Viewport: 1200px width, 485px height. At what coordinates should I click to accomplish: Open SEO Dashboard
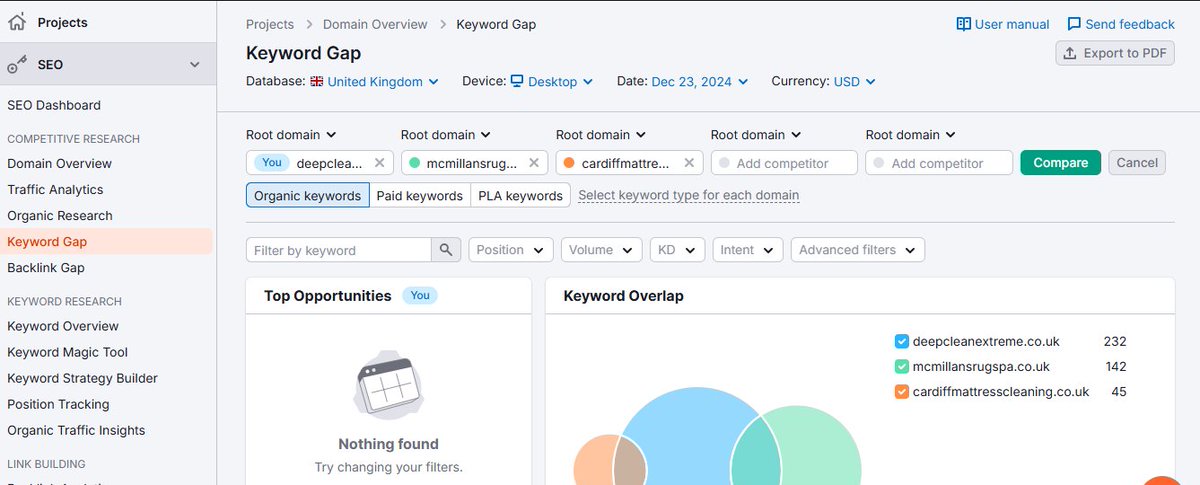[x=54, y=105]
